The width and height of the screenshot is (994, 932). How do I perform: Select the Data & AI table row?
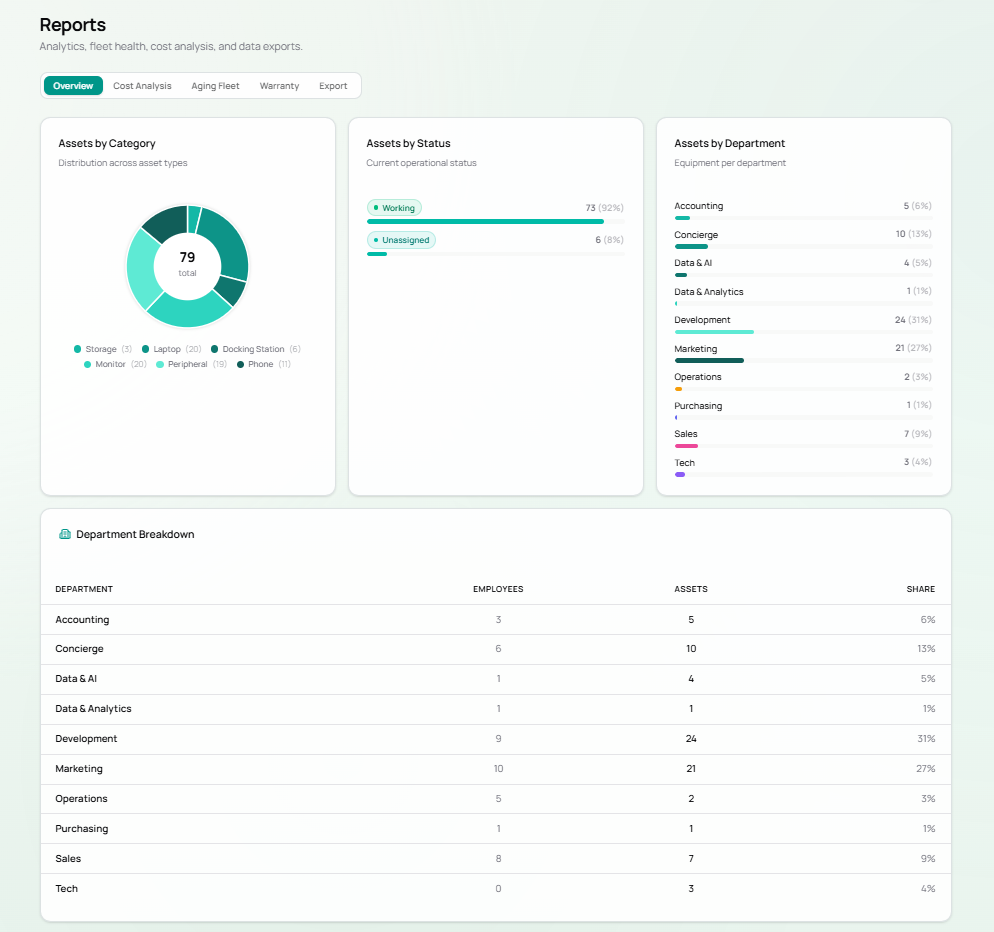496,679
